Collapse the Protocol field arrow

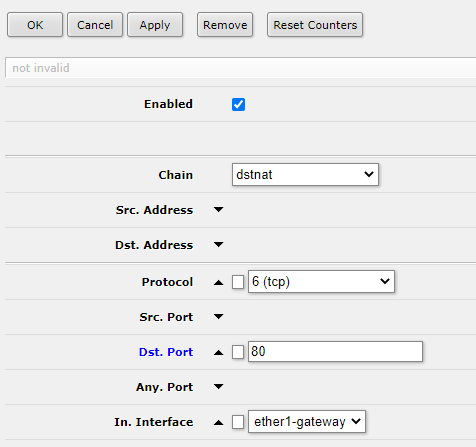218,282
